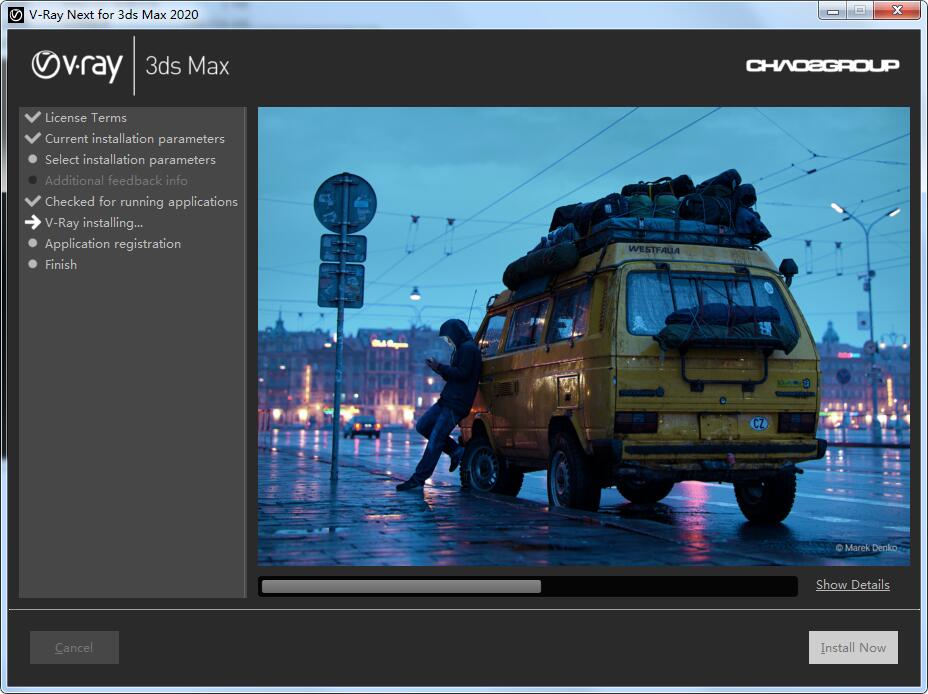Click the installation progress bar

(x=527, y=586)
